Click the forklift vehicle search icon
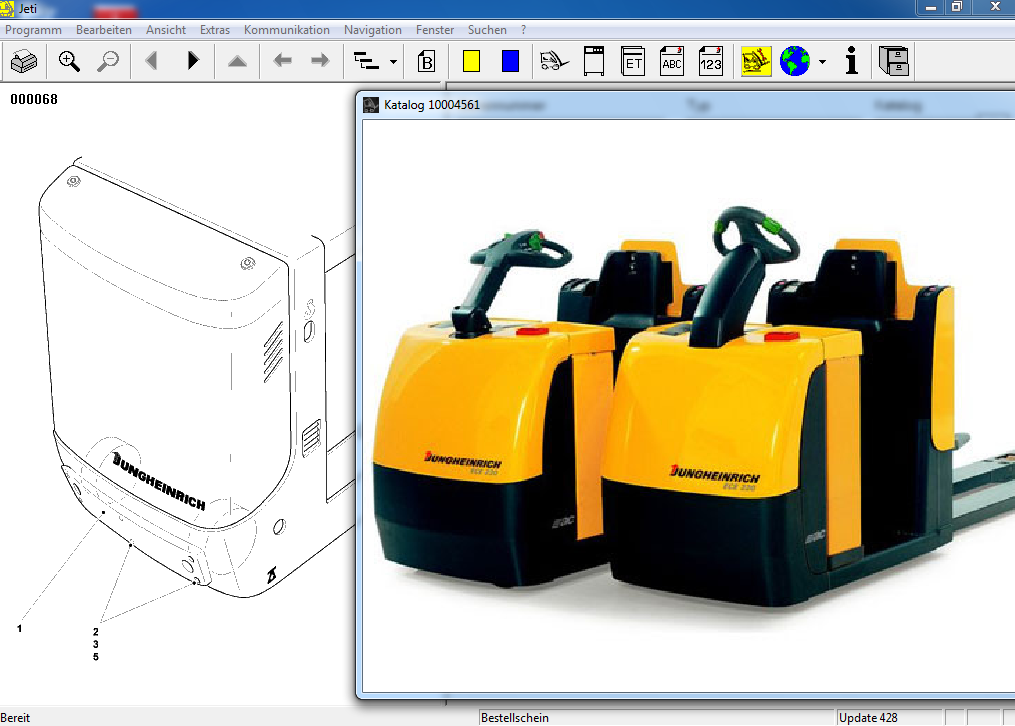The height and width of the screenshot is (726, 1015). pyautogui.click(x=553, y=62)
